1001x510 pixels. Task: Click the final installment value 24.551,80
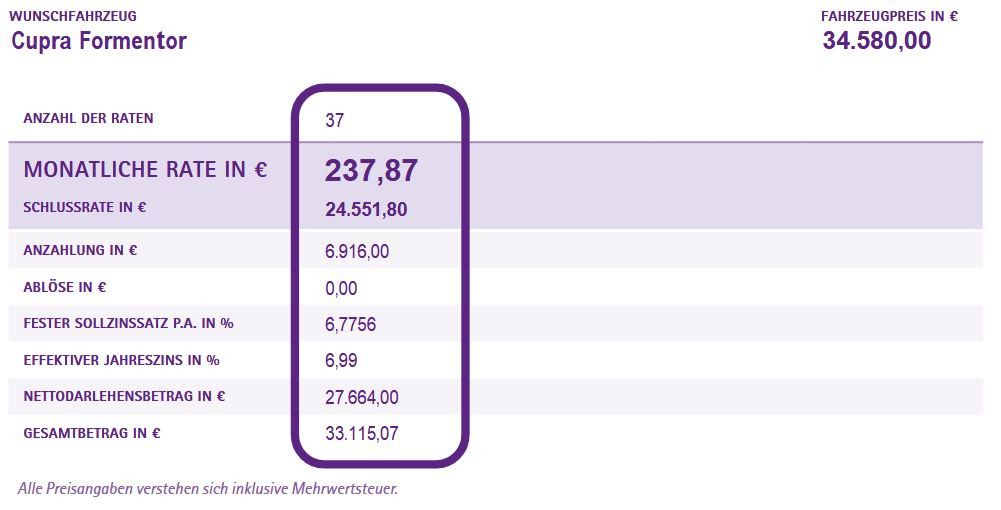coord(365,210)
